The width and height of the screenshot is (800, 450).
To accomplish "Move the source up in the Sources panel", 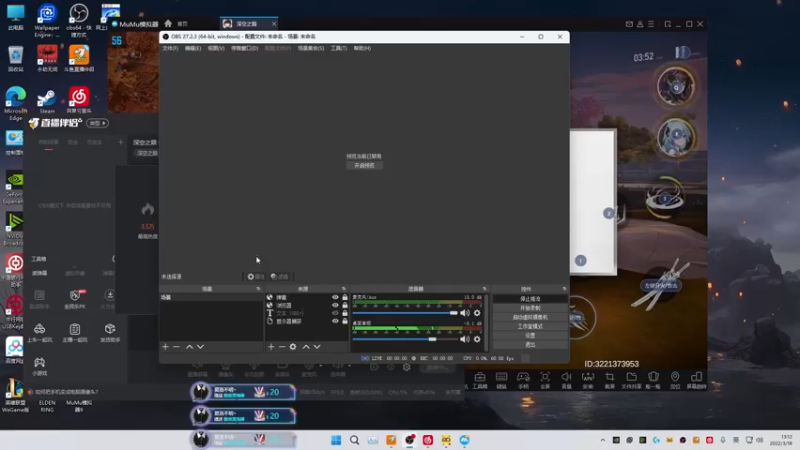I will (306, 346).
